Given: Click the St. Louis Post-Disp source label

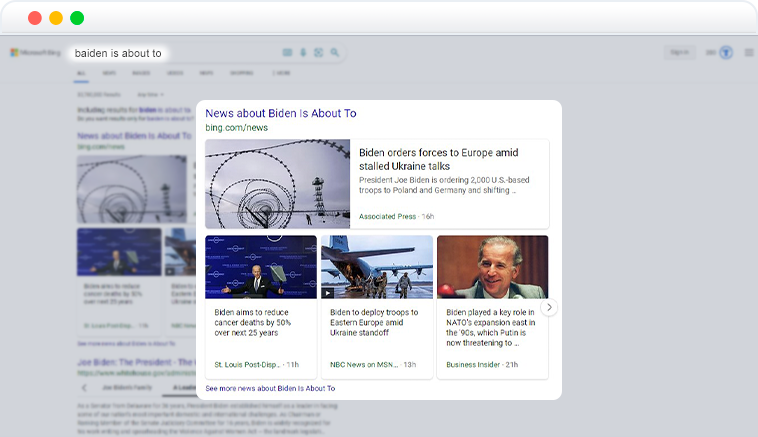Looking at the screenshot, I should coord(247,364).
